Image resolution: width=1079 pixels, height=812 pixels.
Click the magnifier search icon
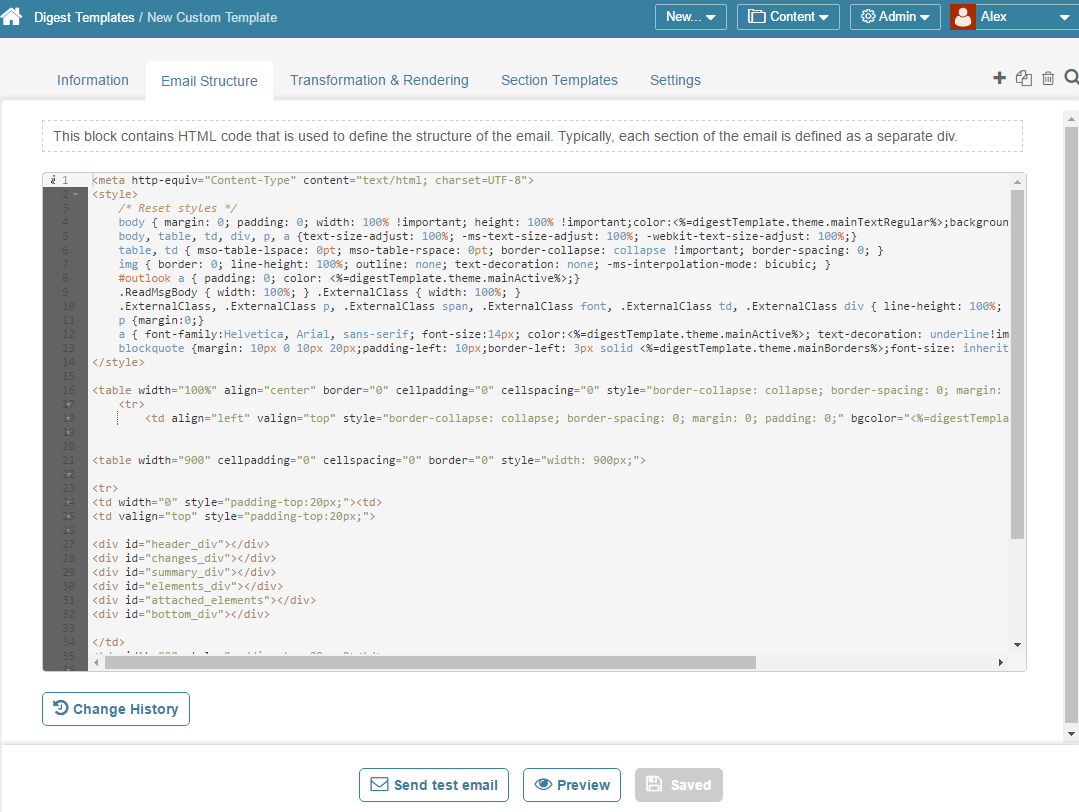[x=1071, y=78]
